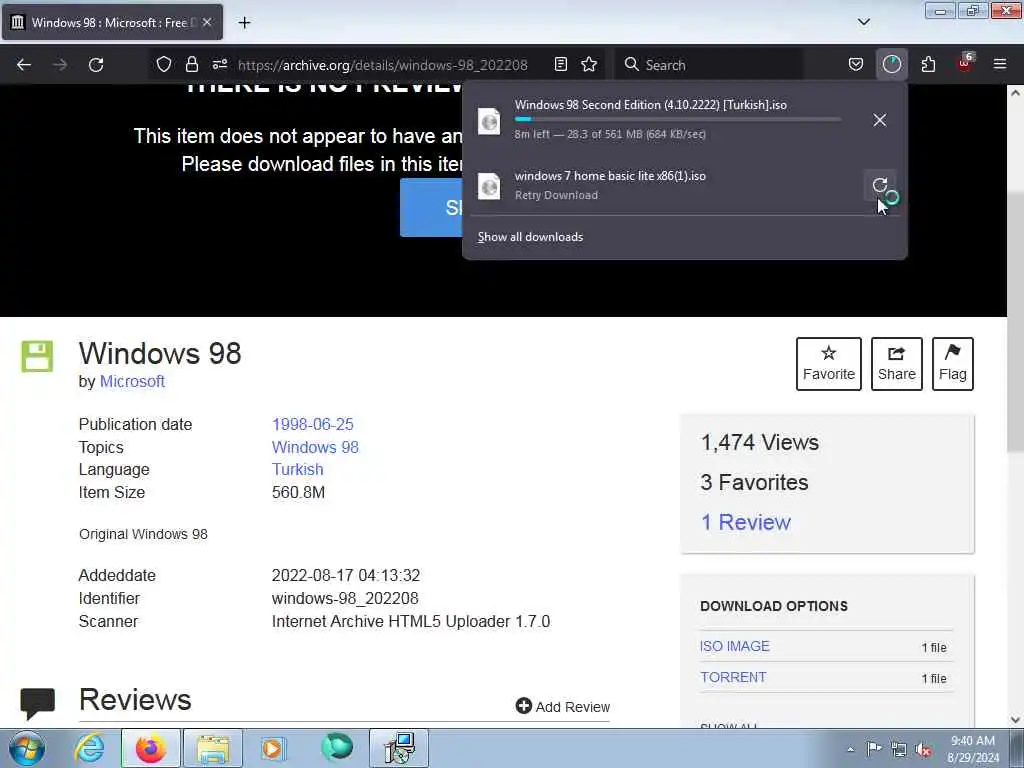Click the windows 7 home basic lite download entry
Image resolution: width=1024 pixels, height=768 pixels.
pyautogui.click(x=684, y=185)
